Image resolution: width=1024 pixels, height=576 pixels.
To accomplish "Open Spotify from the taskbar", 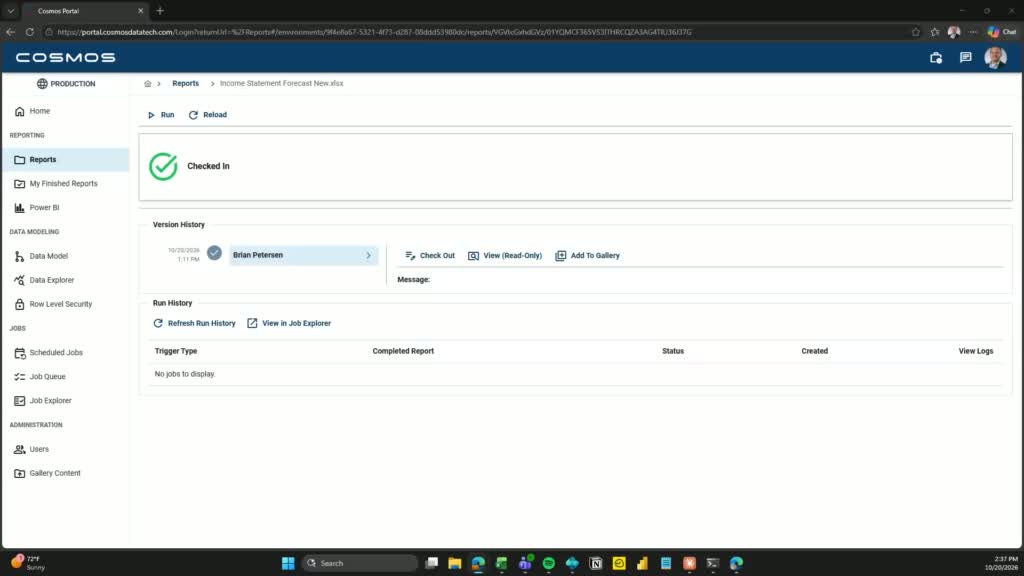I will [x=549, y=563].
